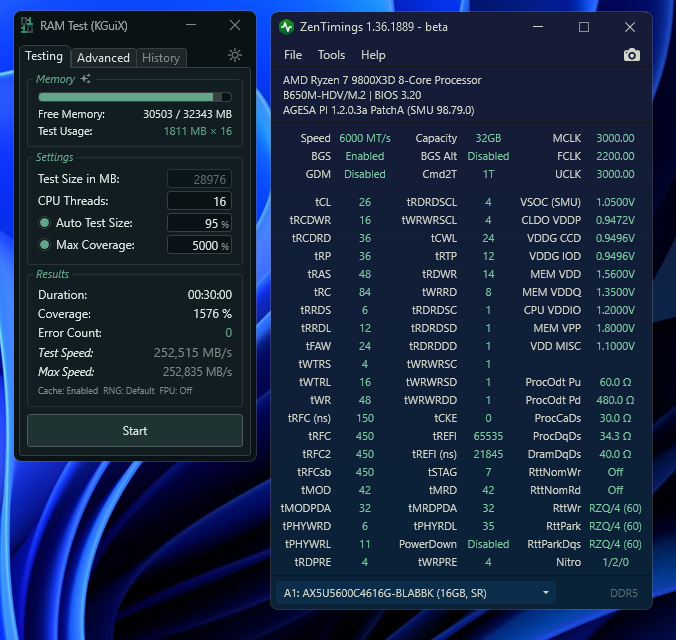676x640 pixels.
Task: Click the Free Memory value 30503 / 32343 MB
Action: pyautogui.click(x=188, y=114)
